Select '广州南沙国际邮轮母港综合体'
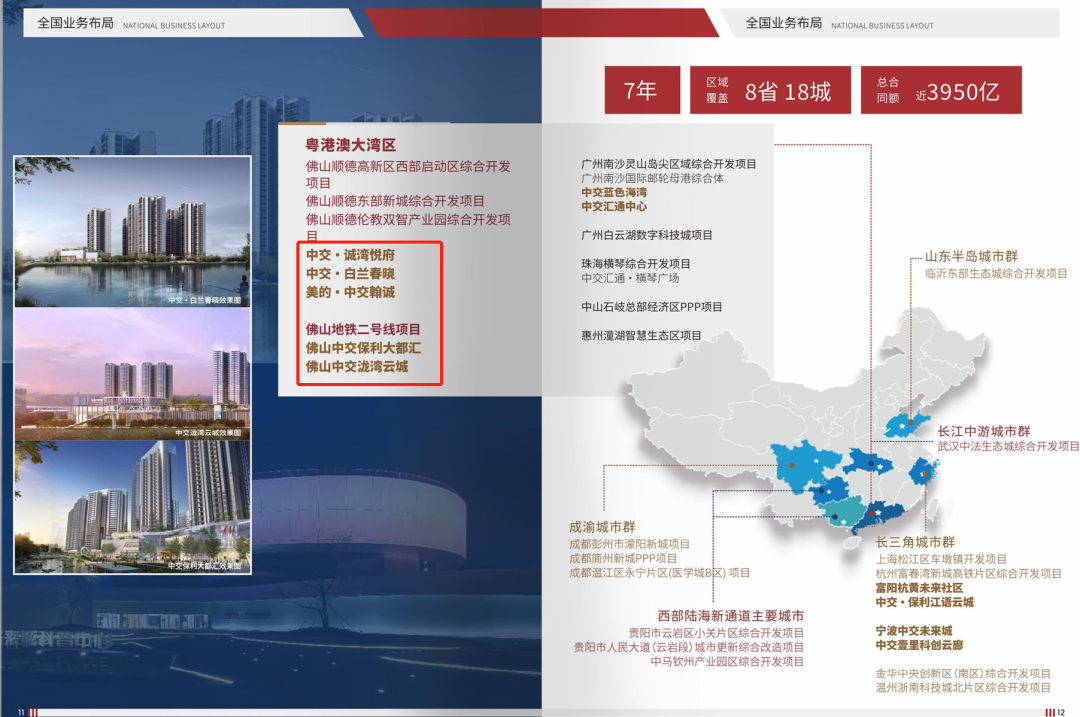 [652, 178]
